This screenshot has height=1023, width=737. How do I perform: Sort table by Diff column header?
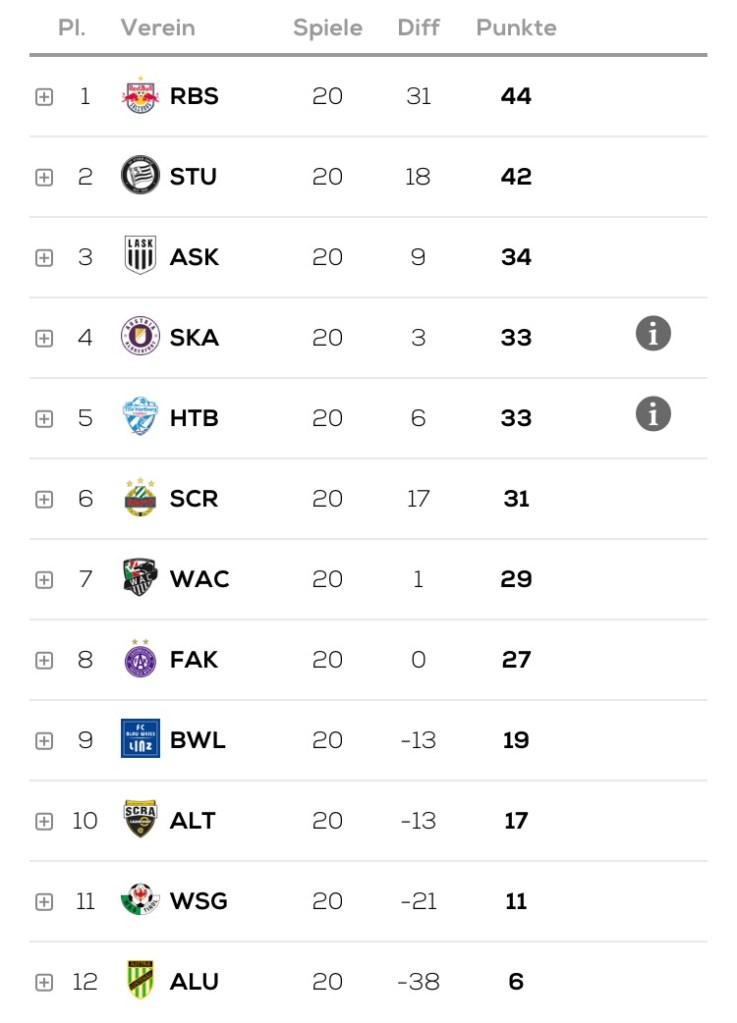418,28
